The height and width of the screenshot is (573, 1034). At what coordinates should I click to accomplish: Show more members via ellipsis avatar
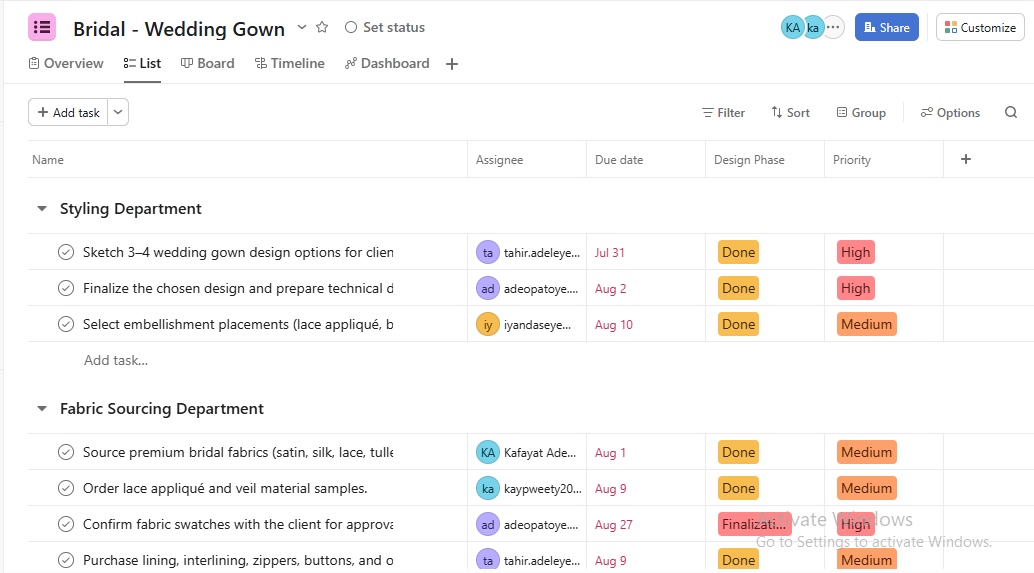tap(834, 28)
